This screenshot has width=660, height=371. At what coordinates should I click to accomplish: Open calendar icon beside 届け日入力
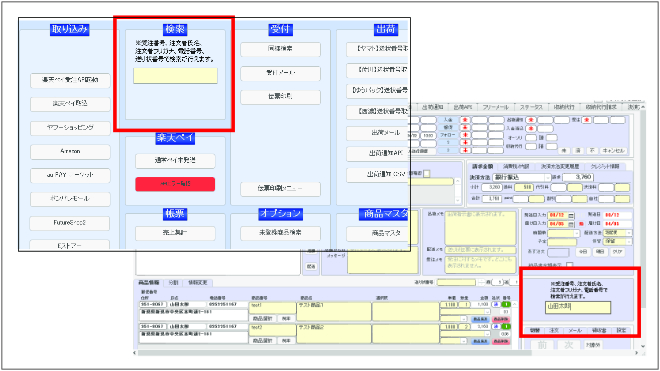click(x=571, y=224)
